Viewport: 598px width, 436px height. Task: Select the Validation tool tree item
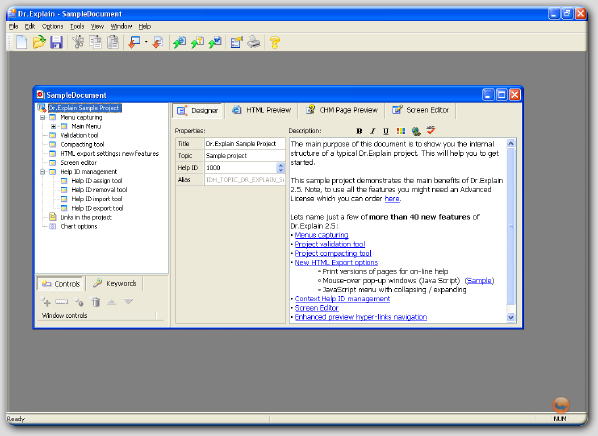click(79, 135)
